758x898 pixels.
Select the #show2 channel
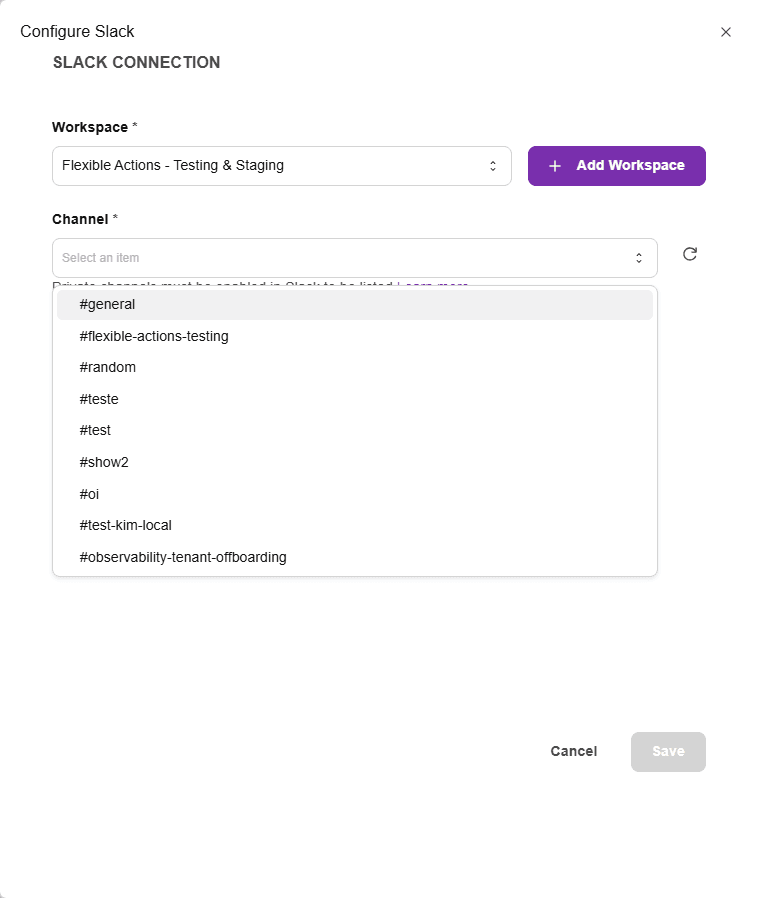354,462
